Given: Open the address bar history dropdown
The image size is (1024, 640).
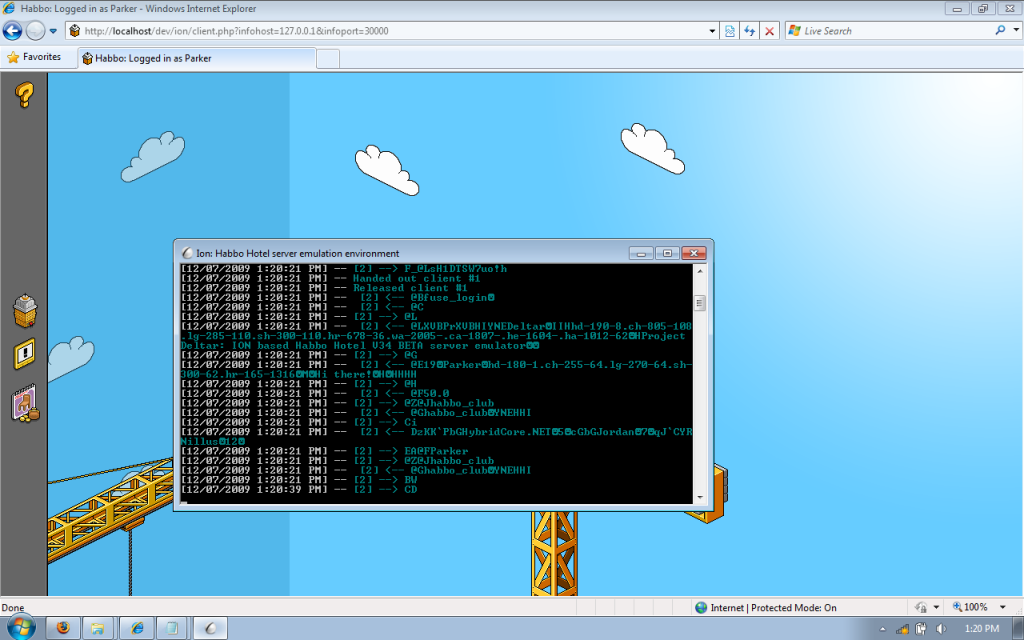Looking at the screenshot, I should 712,31.
